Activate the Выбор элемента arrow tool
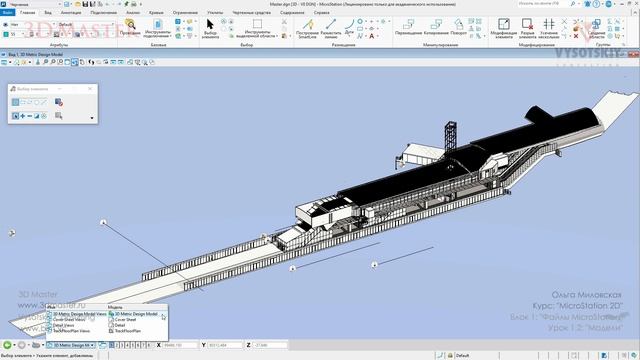This screenshot has width=640, height=360. tap(210, 29)
